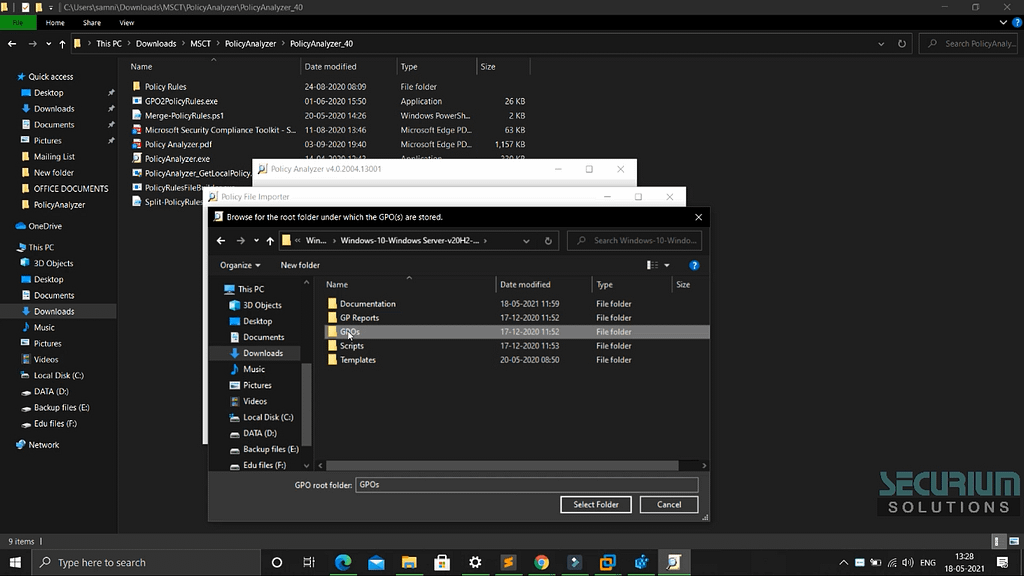Cancel the folder browse dialog
Image resolution: width=1024 pixels, height=576 pixels.
click(669, 504)
